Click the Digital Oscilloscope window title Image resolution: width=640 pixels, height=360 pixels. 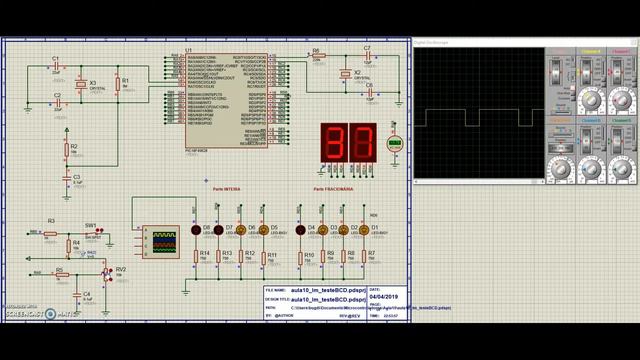coord(431,42)
